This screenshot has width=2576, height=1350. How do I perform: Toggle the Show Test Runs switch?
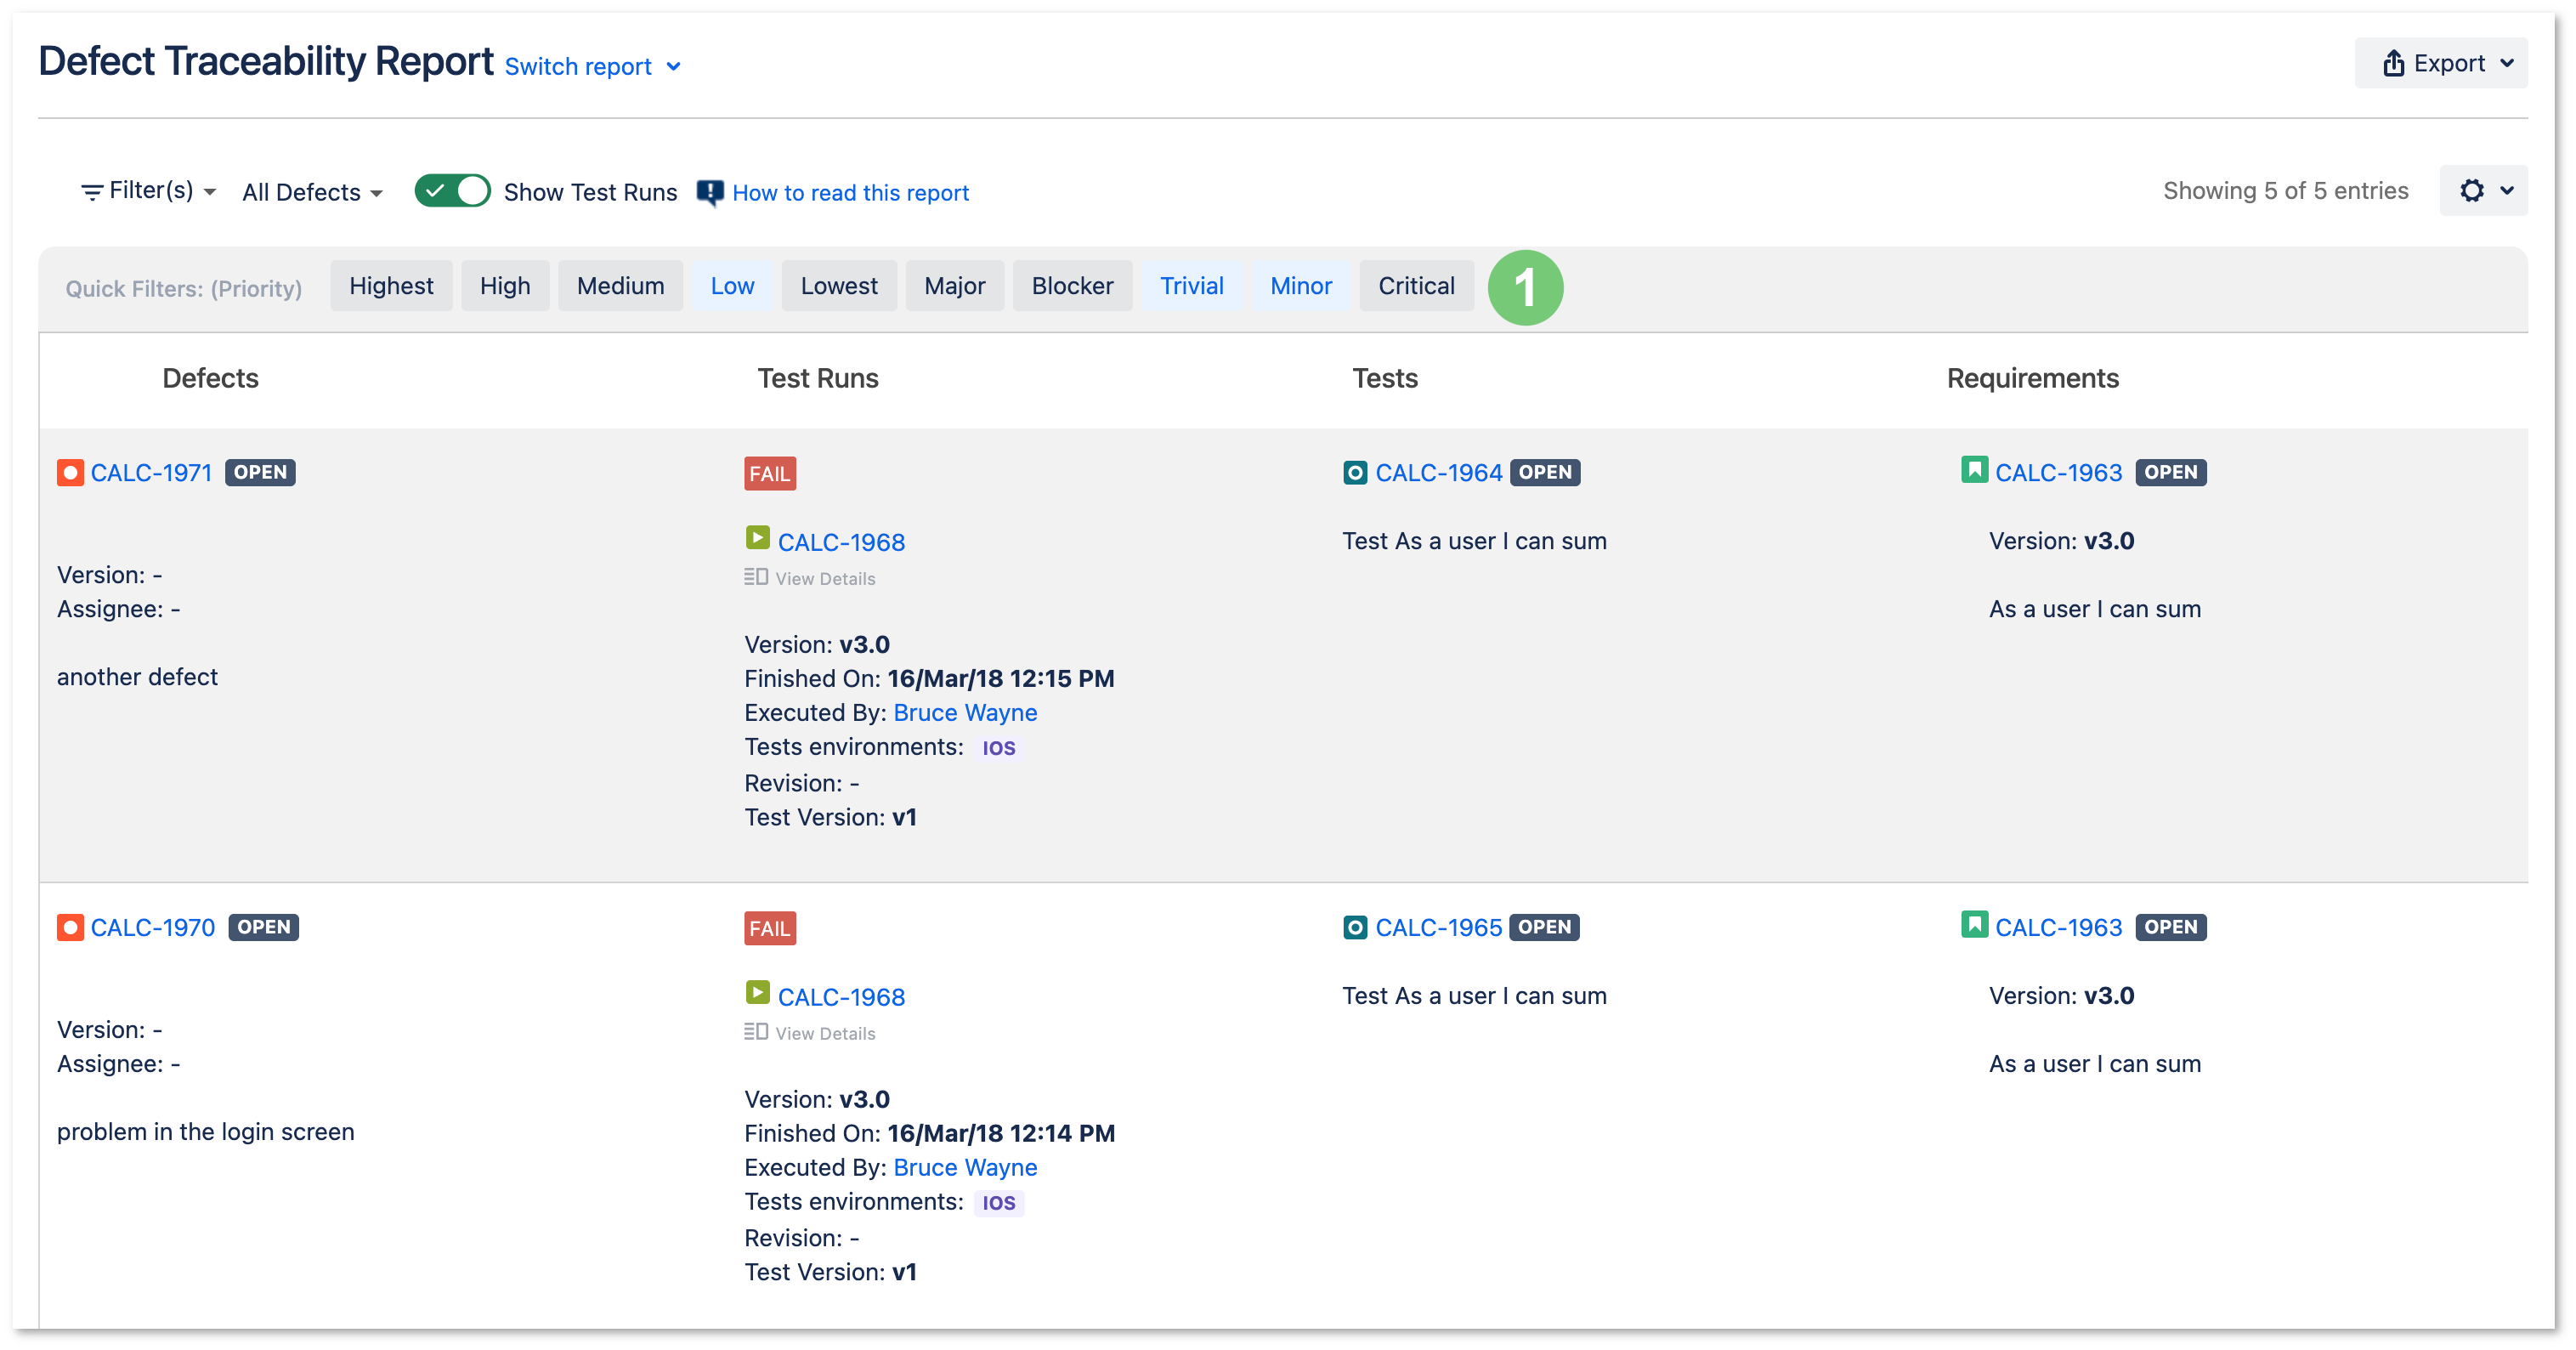pyautogui.click(x=452, y=190)
